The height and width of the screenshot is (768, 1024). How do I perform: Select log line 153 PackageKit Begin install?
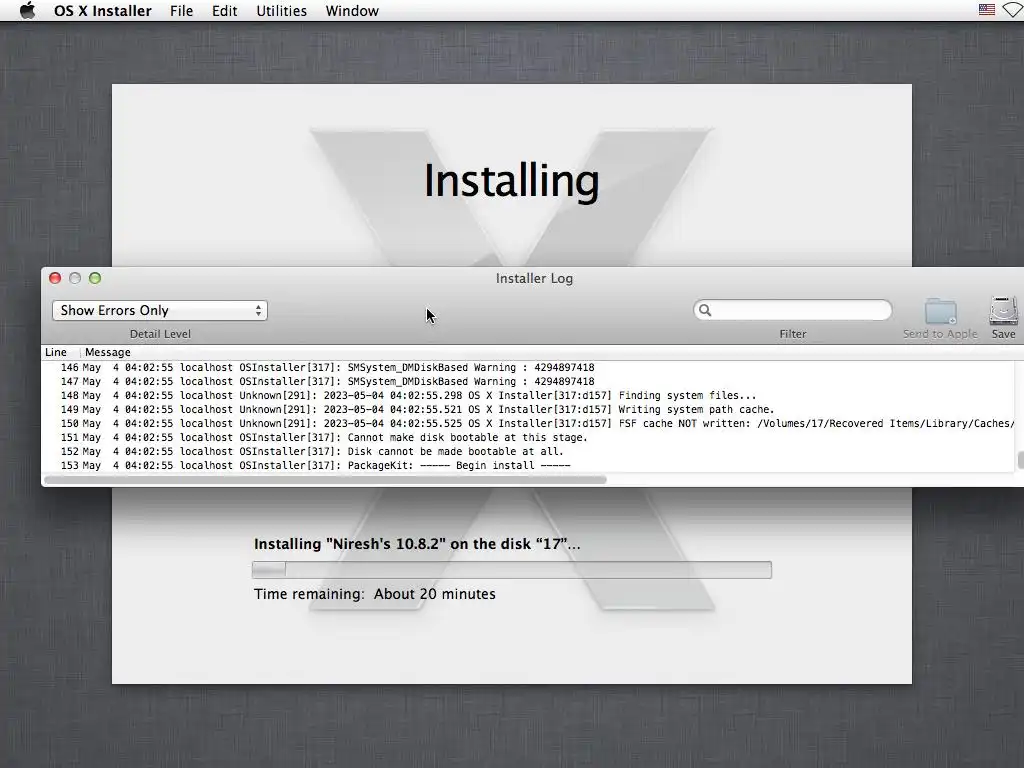coord(529,466)
